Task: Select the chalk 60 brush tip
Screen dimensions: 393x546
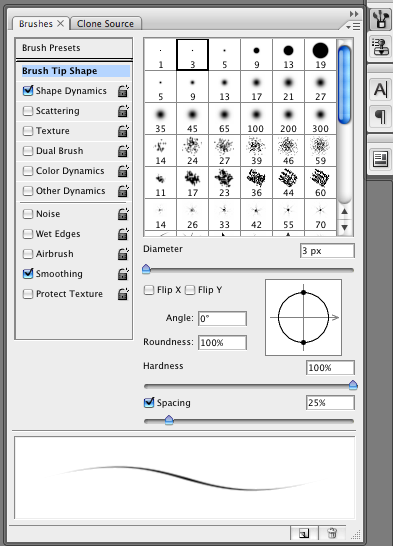Action: tap(320, 183)
